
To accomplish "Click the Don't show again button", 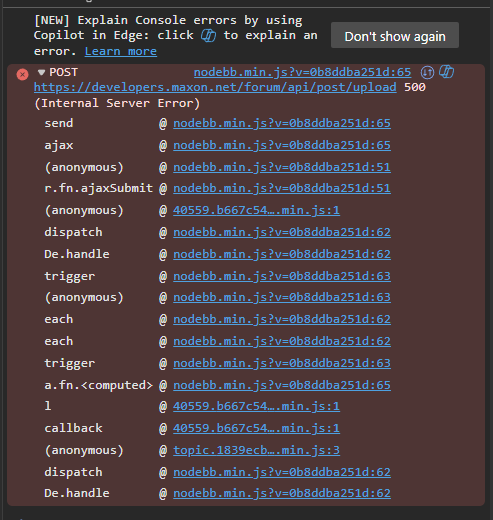I will [395, 35].
